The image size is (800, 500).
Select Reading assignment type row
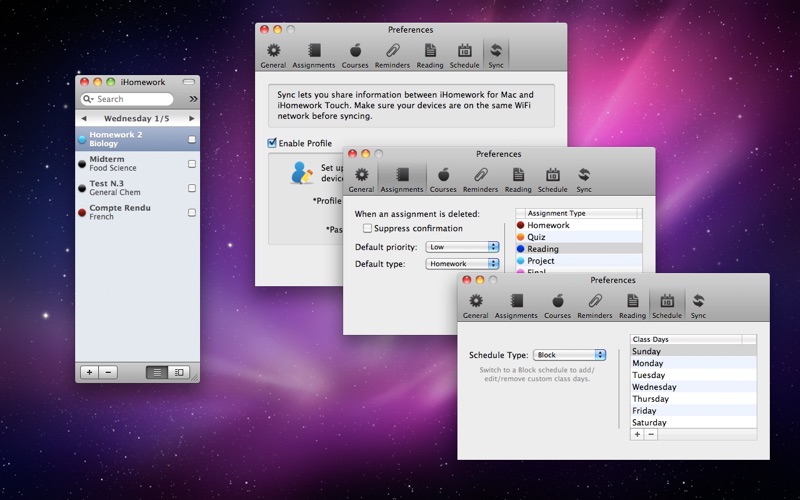click(579, 249)
